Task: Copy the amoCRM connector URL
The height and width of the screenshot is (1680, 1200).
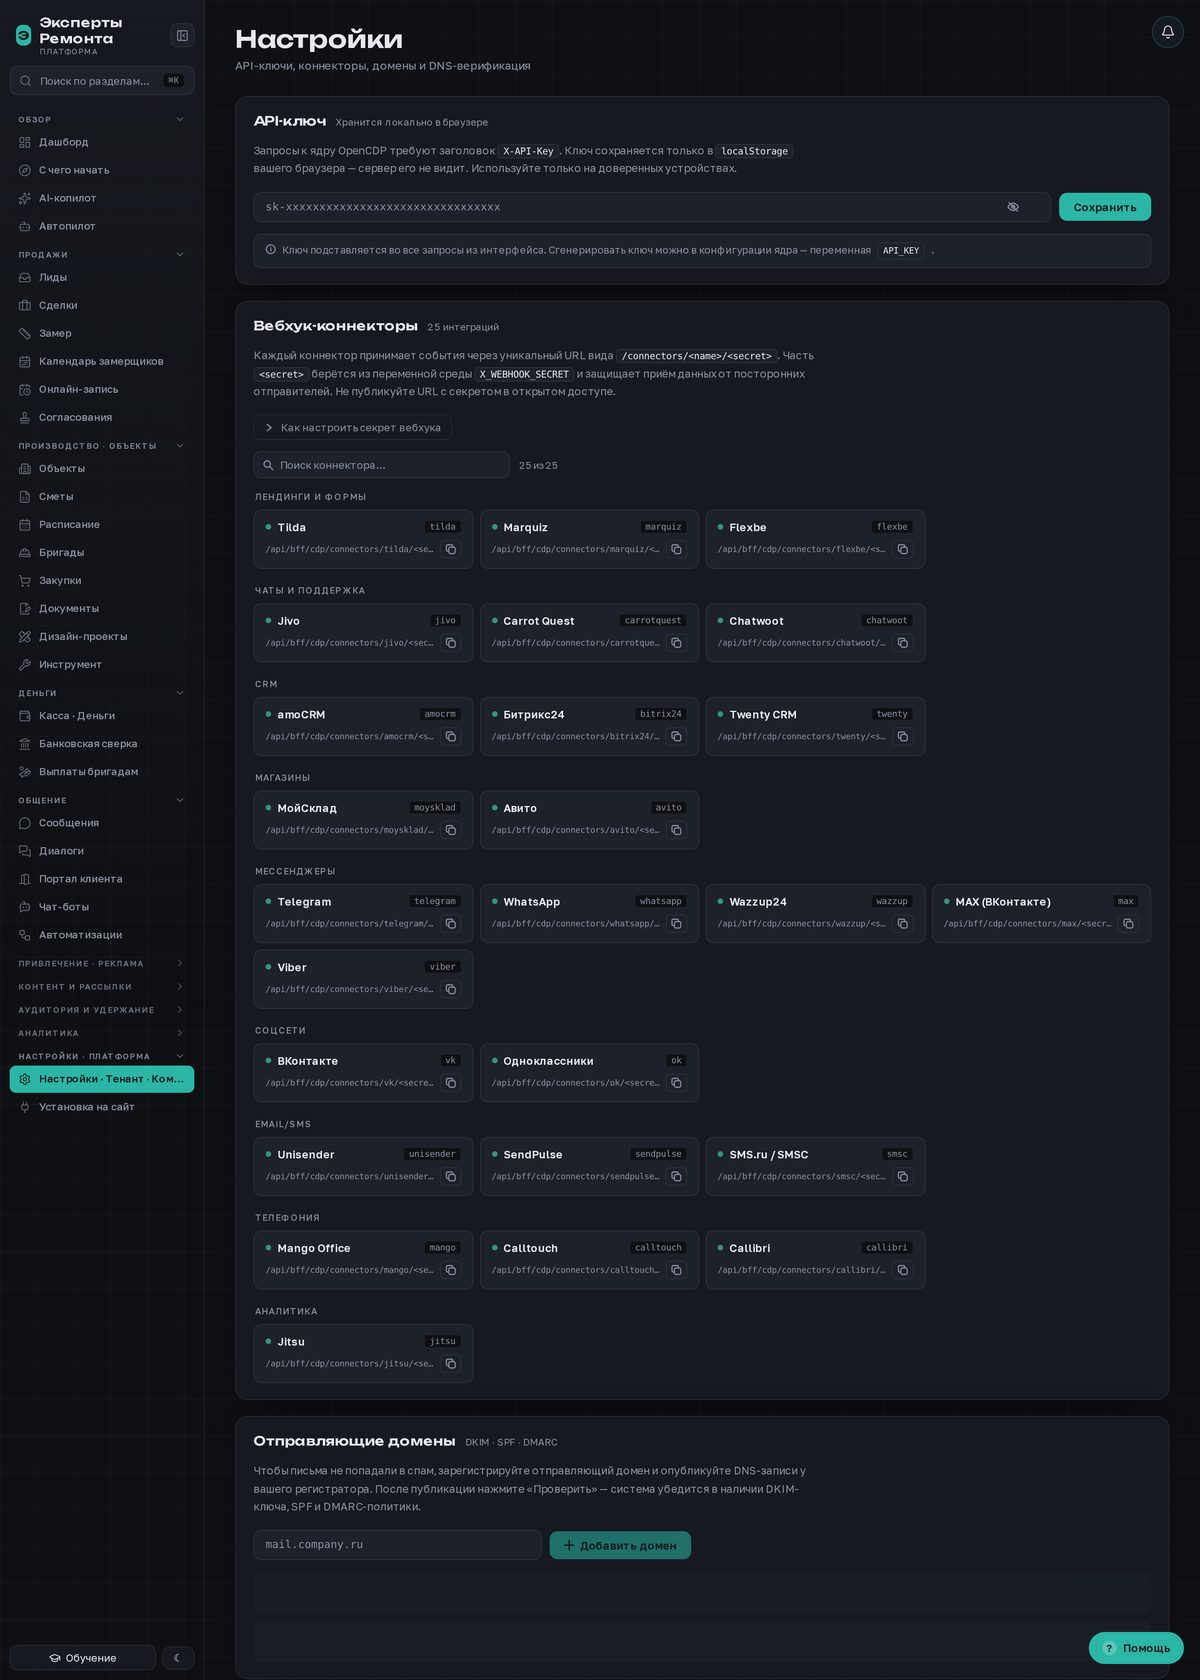Action: click(451, 736)
